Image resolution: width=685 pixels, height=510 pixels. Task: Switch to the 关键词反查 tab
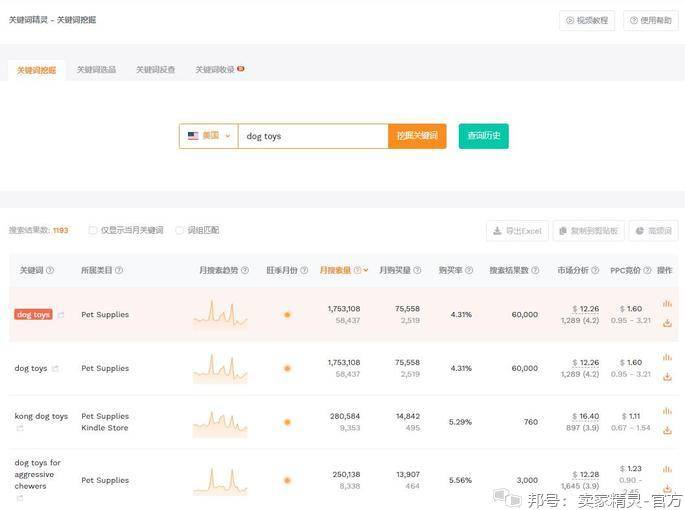156,69
